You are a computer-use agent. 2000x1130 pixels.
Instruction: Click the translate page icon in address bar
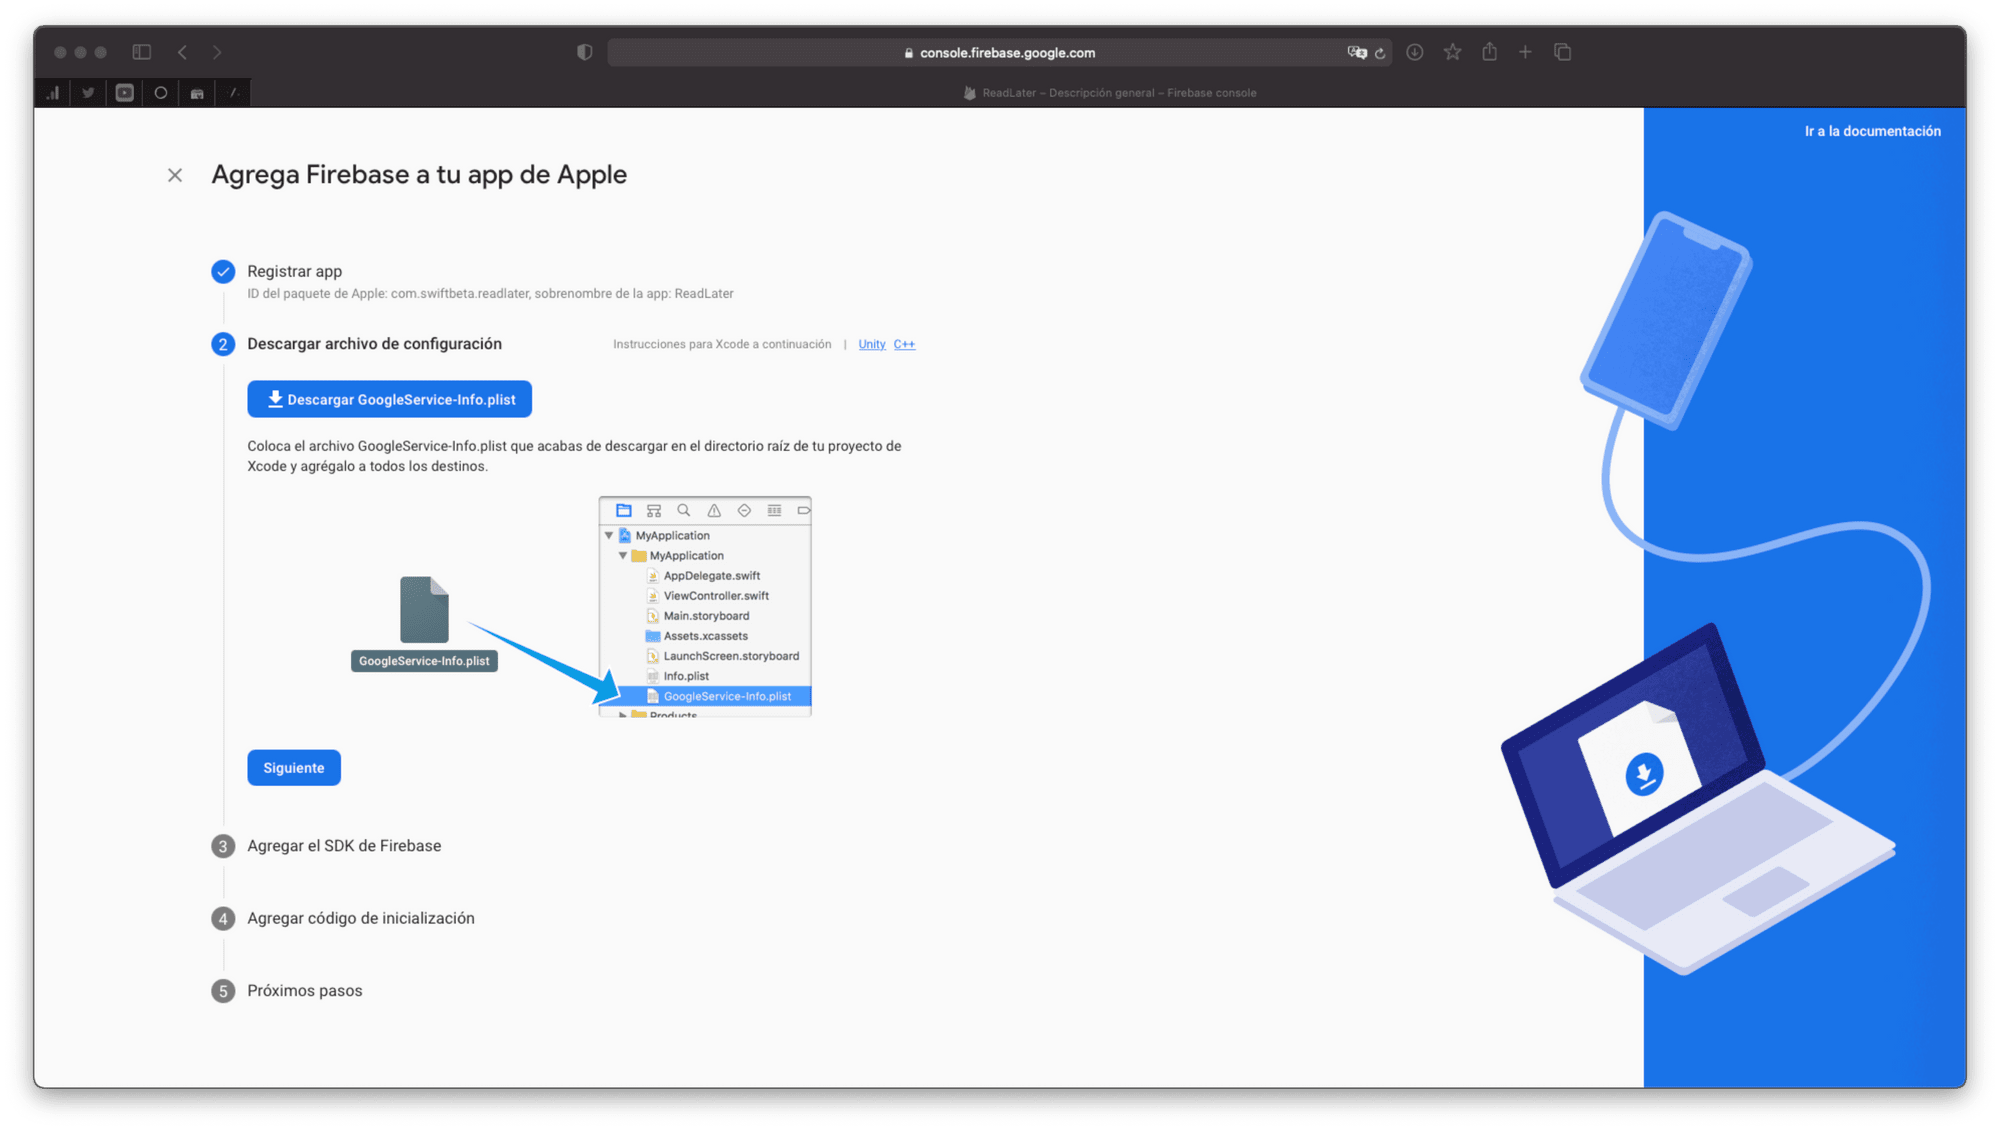point(1357,52)
